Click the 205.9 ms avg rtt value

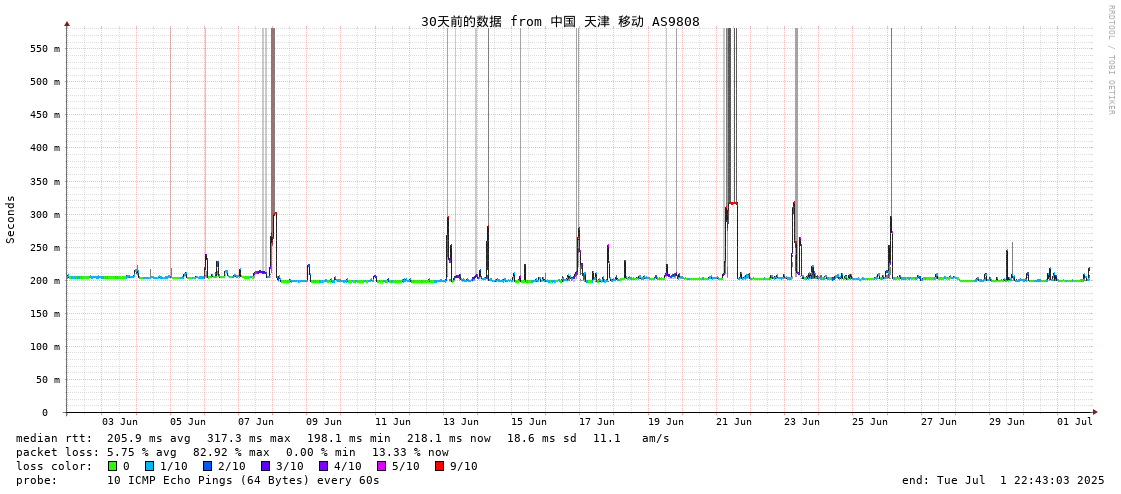tap(149, 438)
